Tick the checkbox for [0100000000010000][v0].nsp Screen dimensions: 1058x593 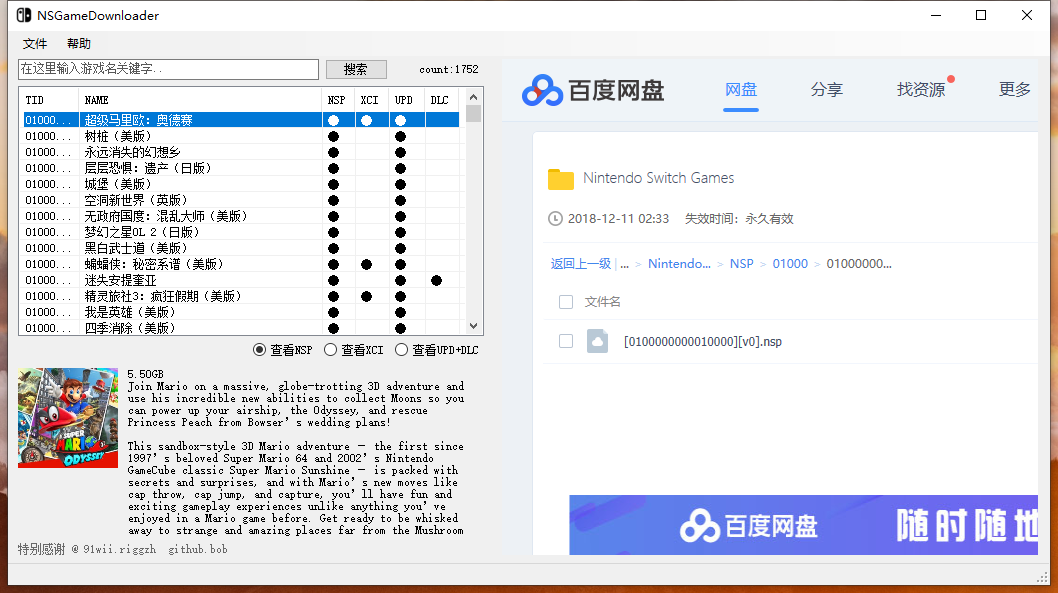click(566, 341)
